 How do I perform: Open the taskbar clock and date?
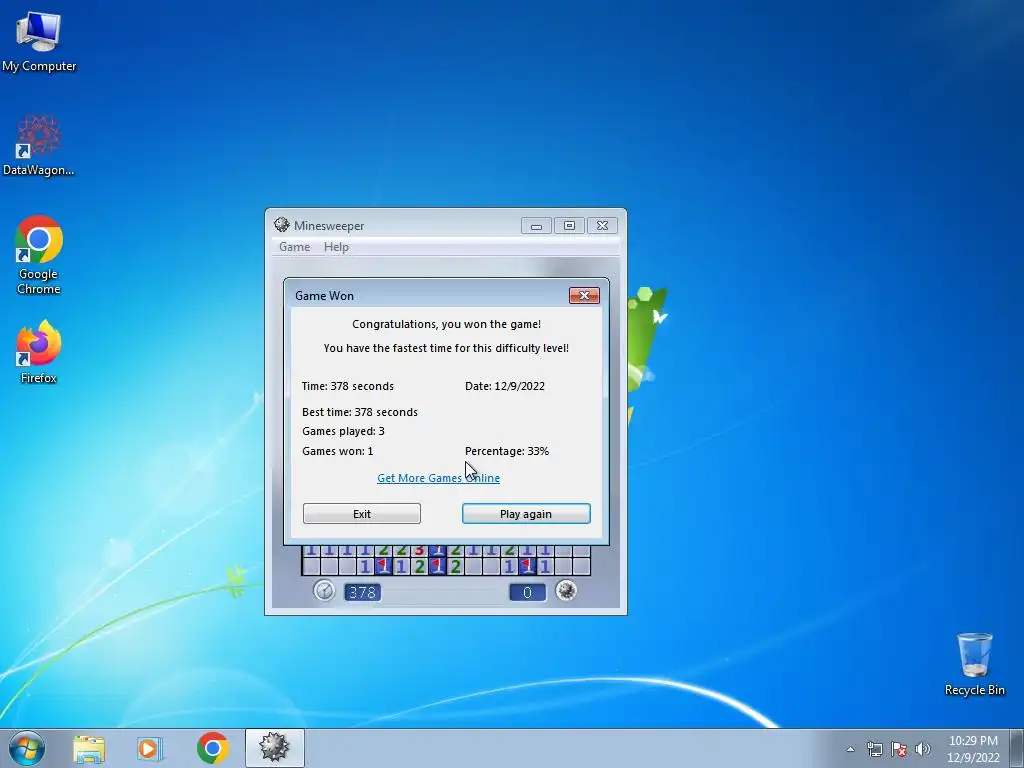coord(973,749)
